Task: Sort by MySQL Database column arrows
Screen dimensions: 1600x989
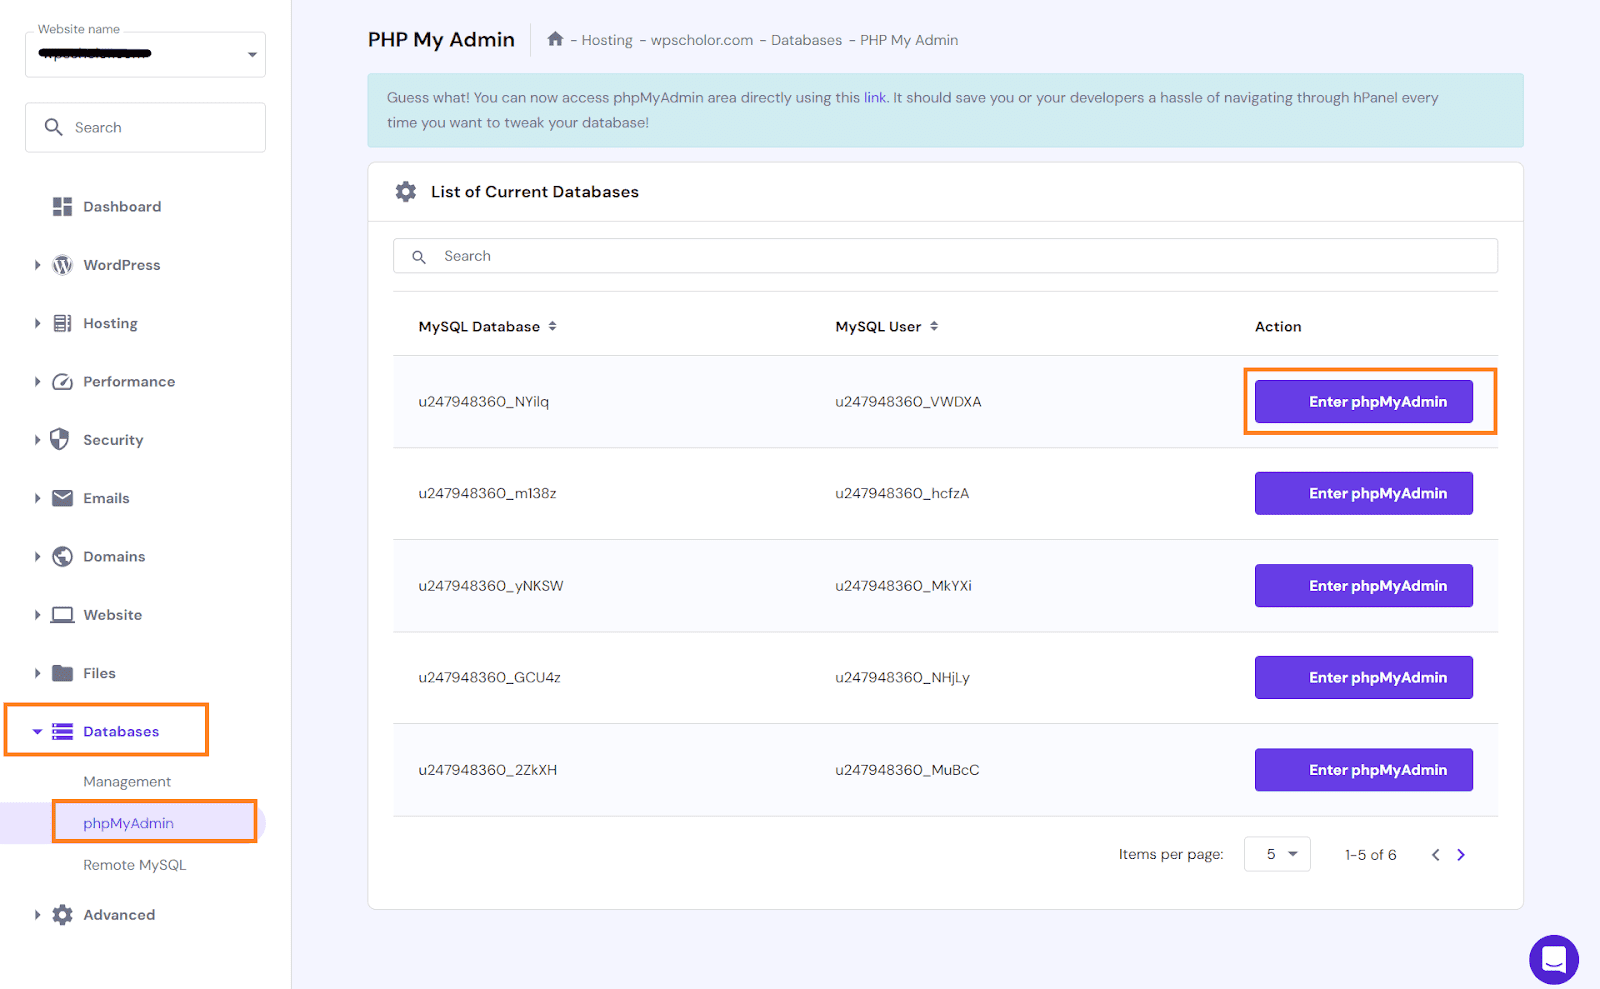Action: pyautogui.click(x=552, y=327)
